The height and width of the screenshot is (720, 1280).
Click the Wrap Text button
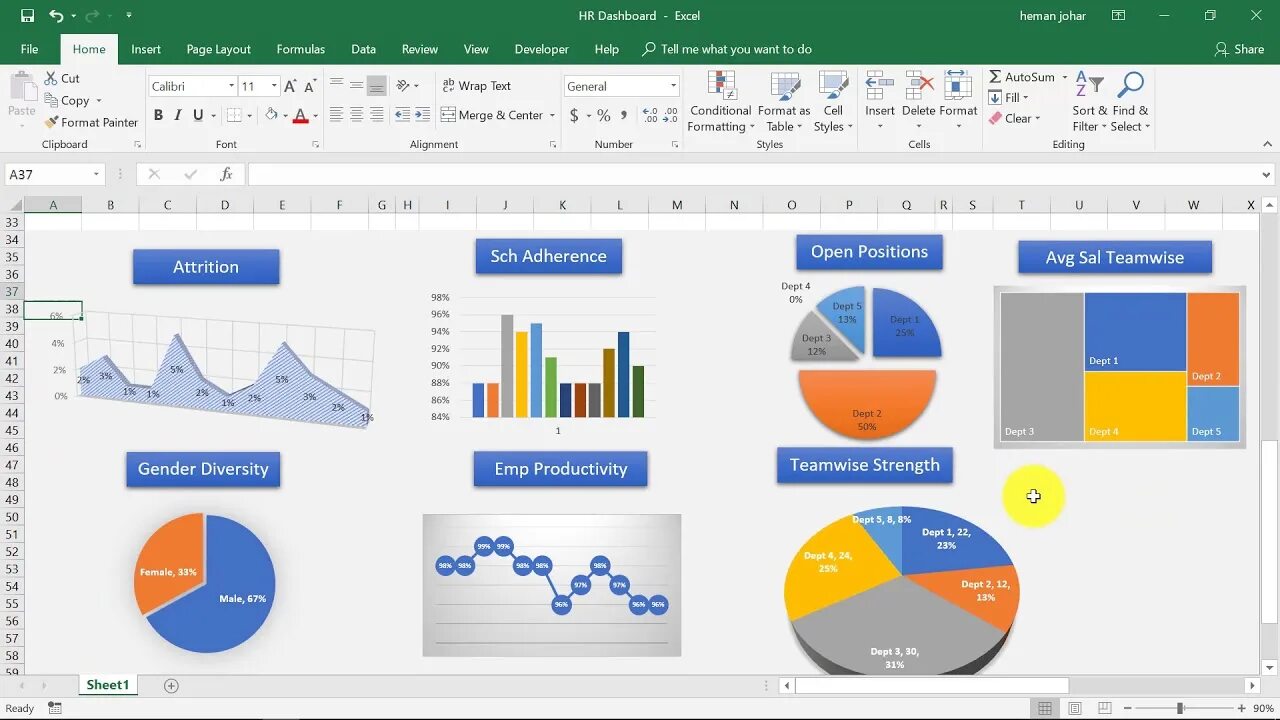pyautogui.click(x=476, y=86)
